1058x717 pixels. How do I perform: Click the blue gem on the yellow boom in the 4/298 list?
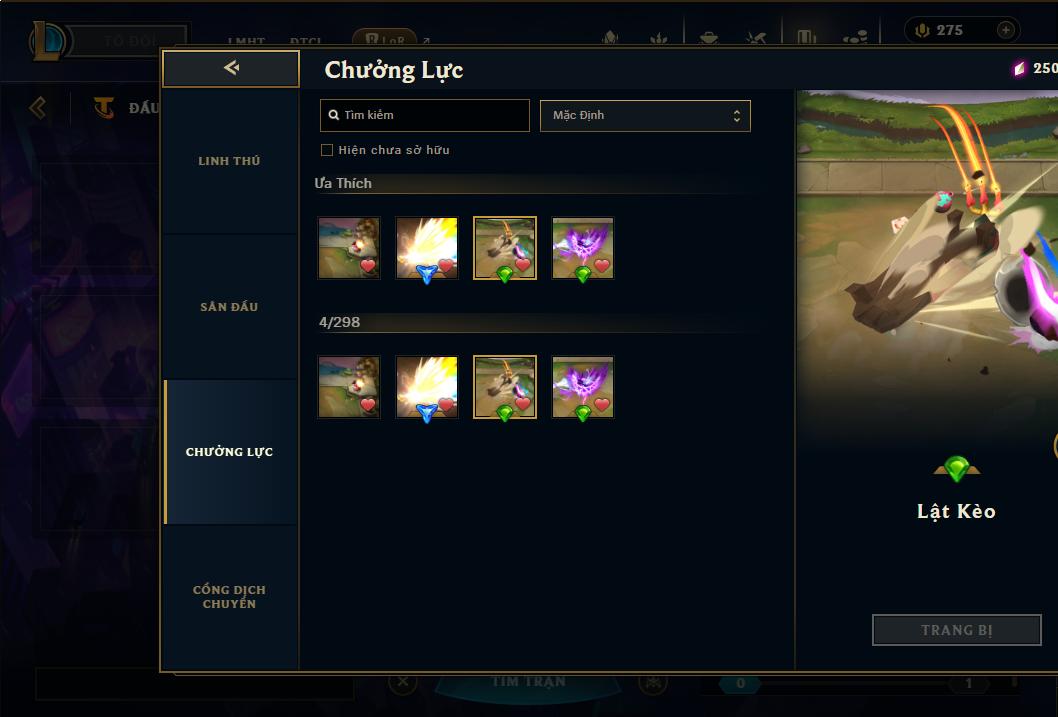[426, 411]
